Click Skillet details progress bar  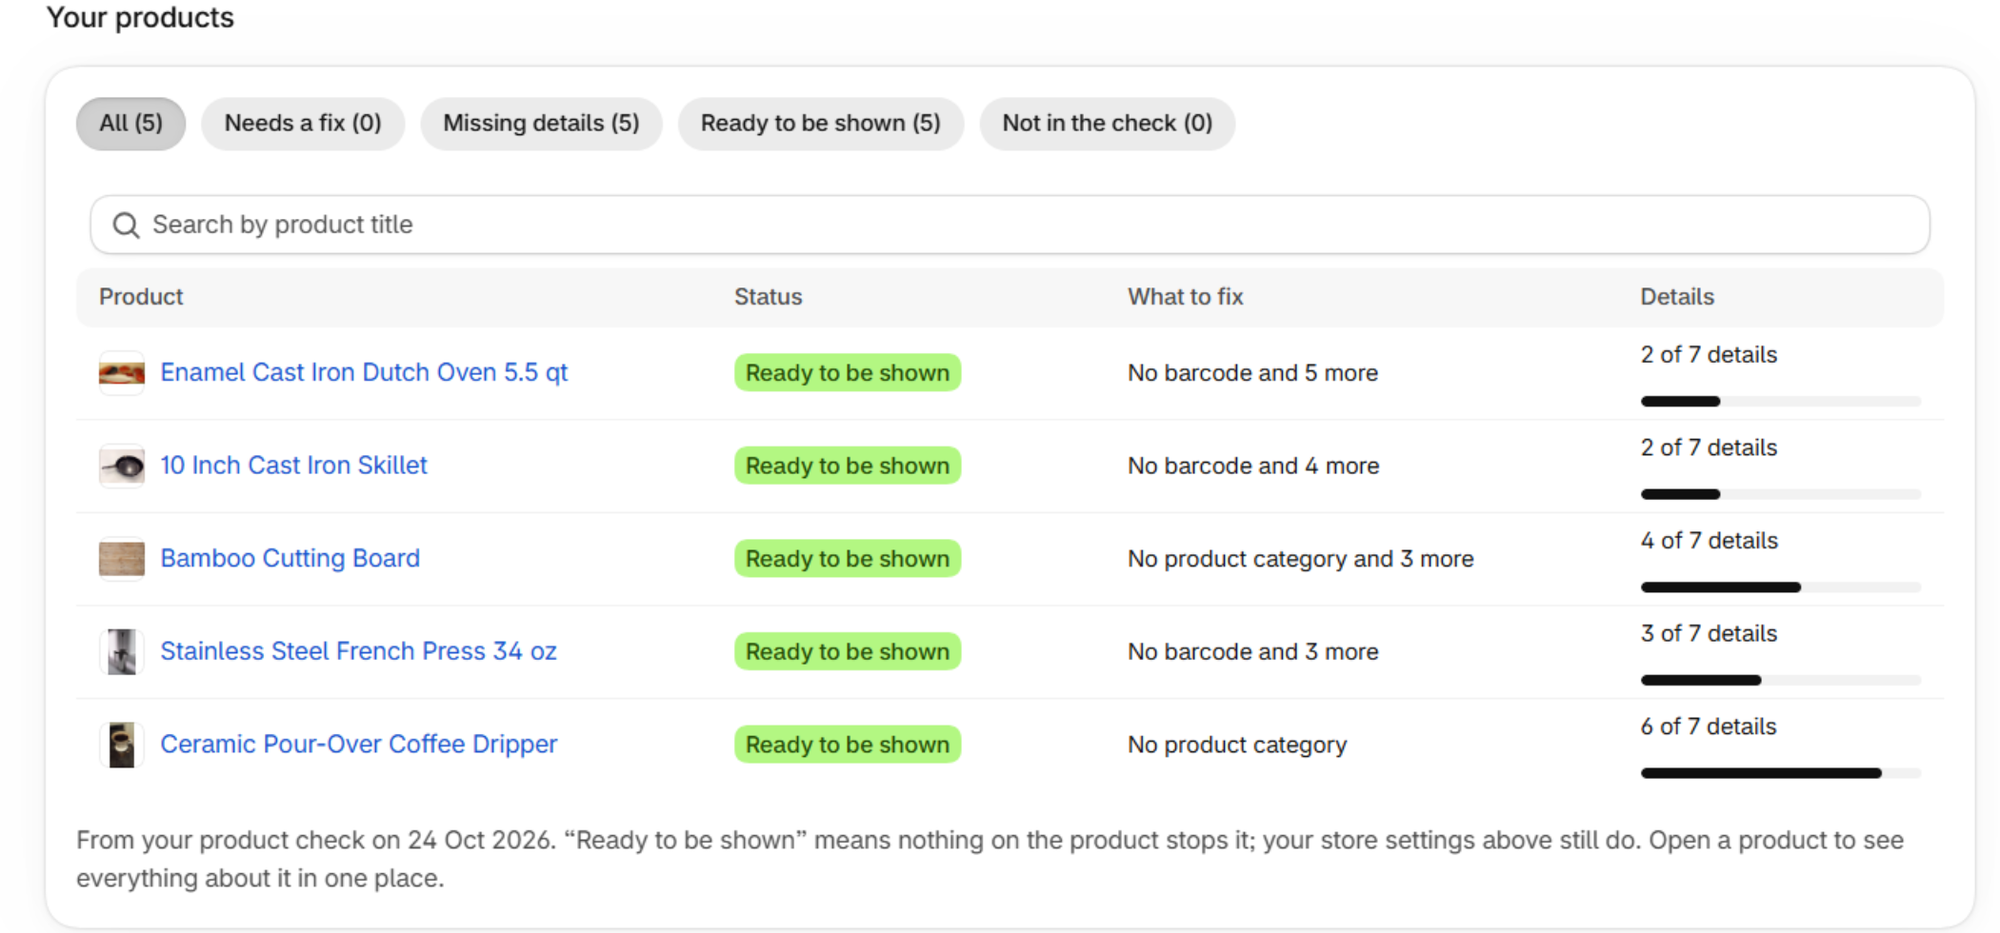[1781, 494]
